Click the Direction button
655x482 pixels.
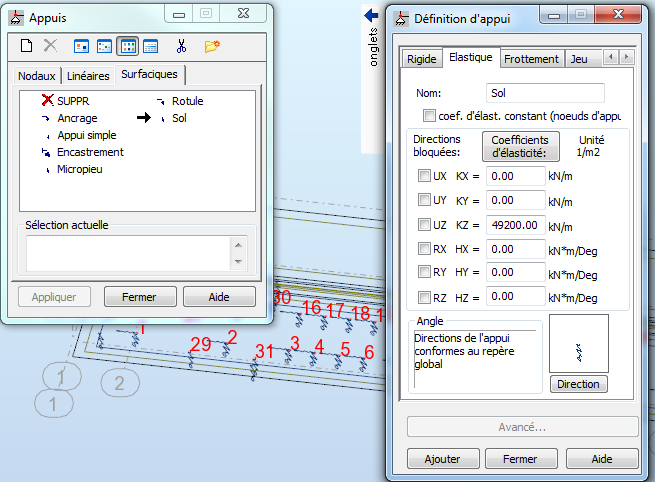(578, 384)
